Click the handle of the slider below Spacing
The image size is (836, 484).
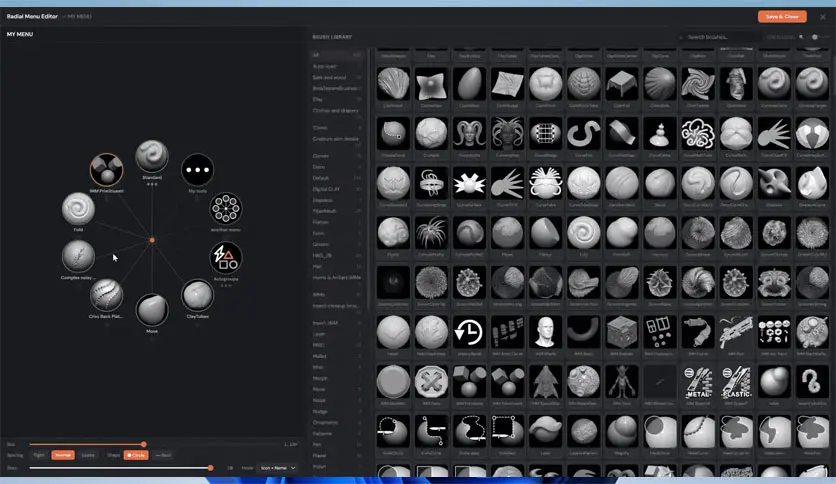(211, 468)
